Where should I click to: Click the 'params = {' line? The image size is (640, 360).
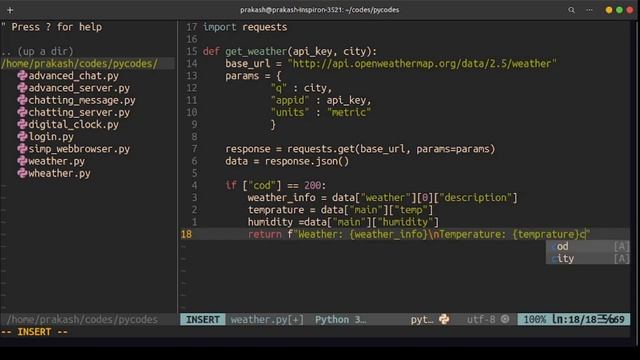tap(253, 76)
